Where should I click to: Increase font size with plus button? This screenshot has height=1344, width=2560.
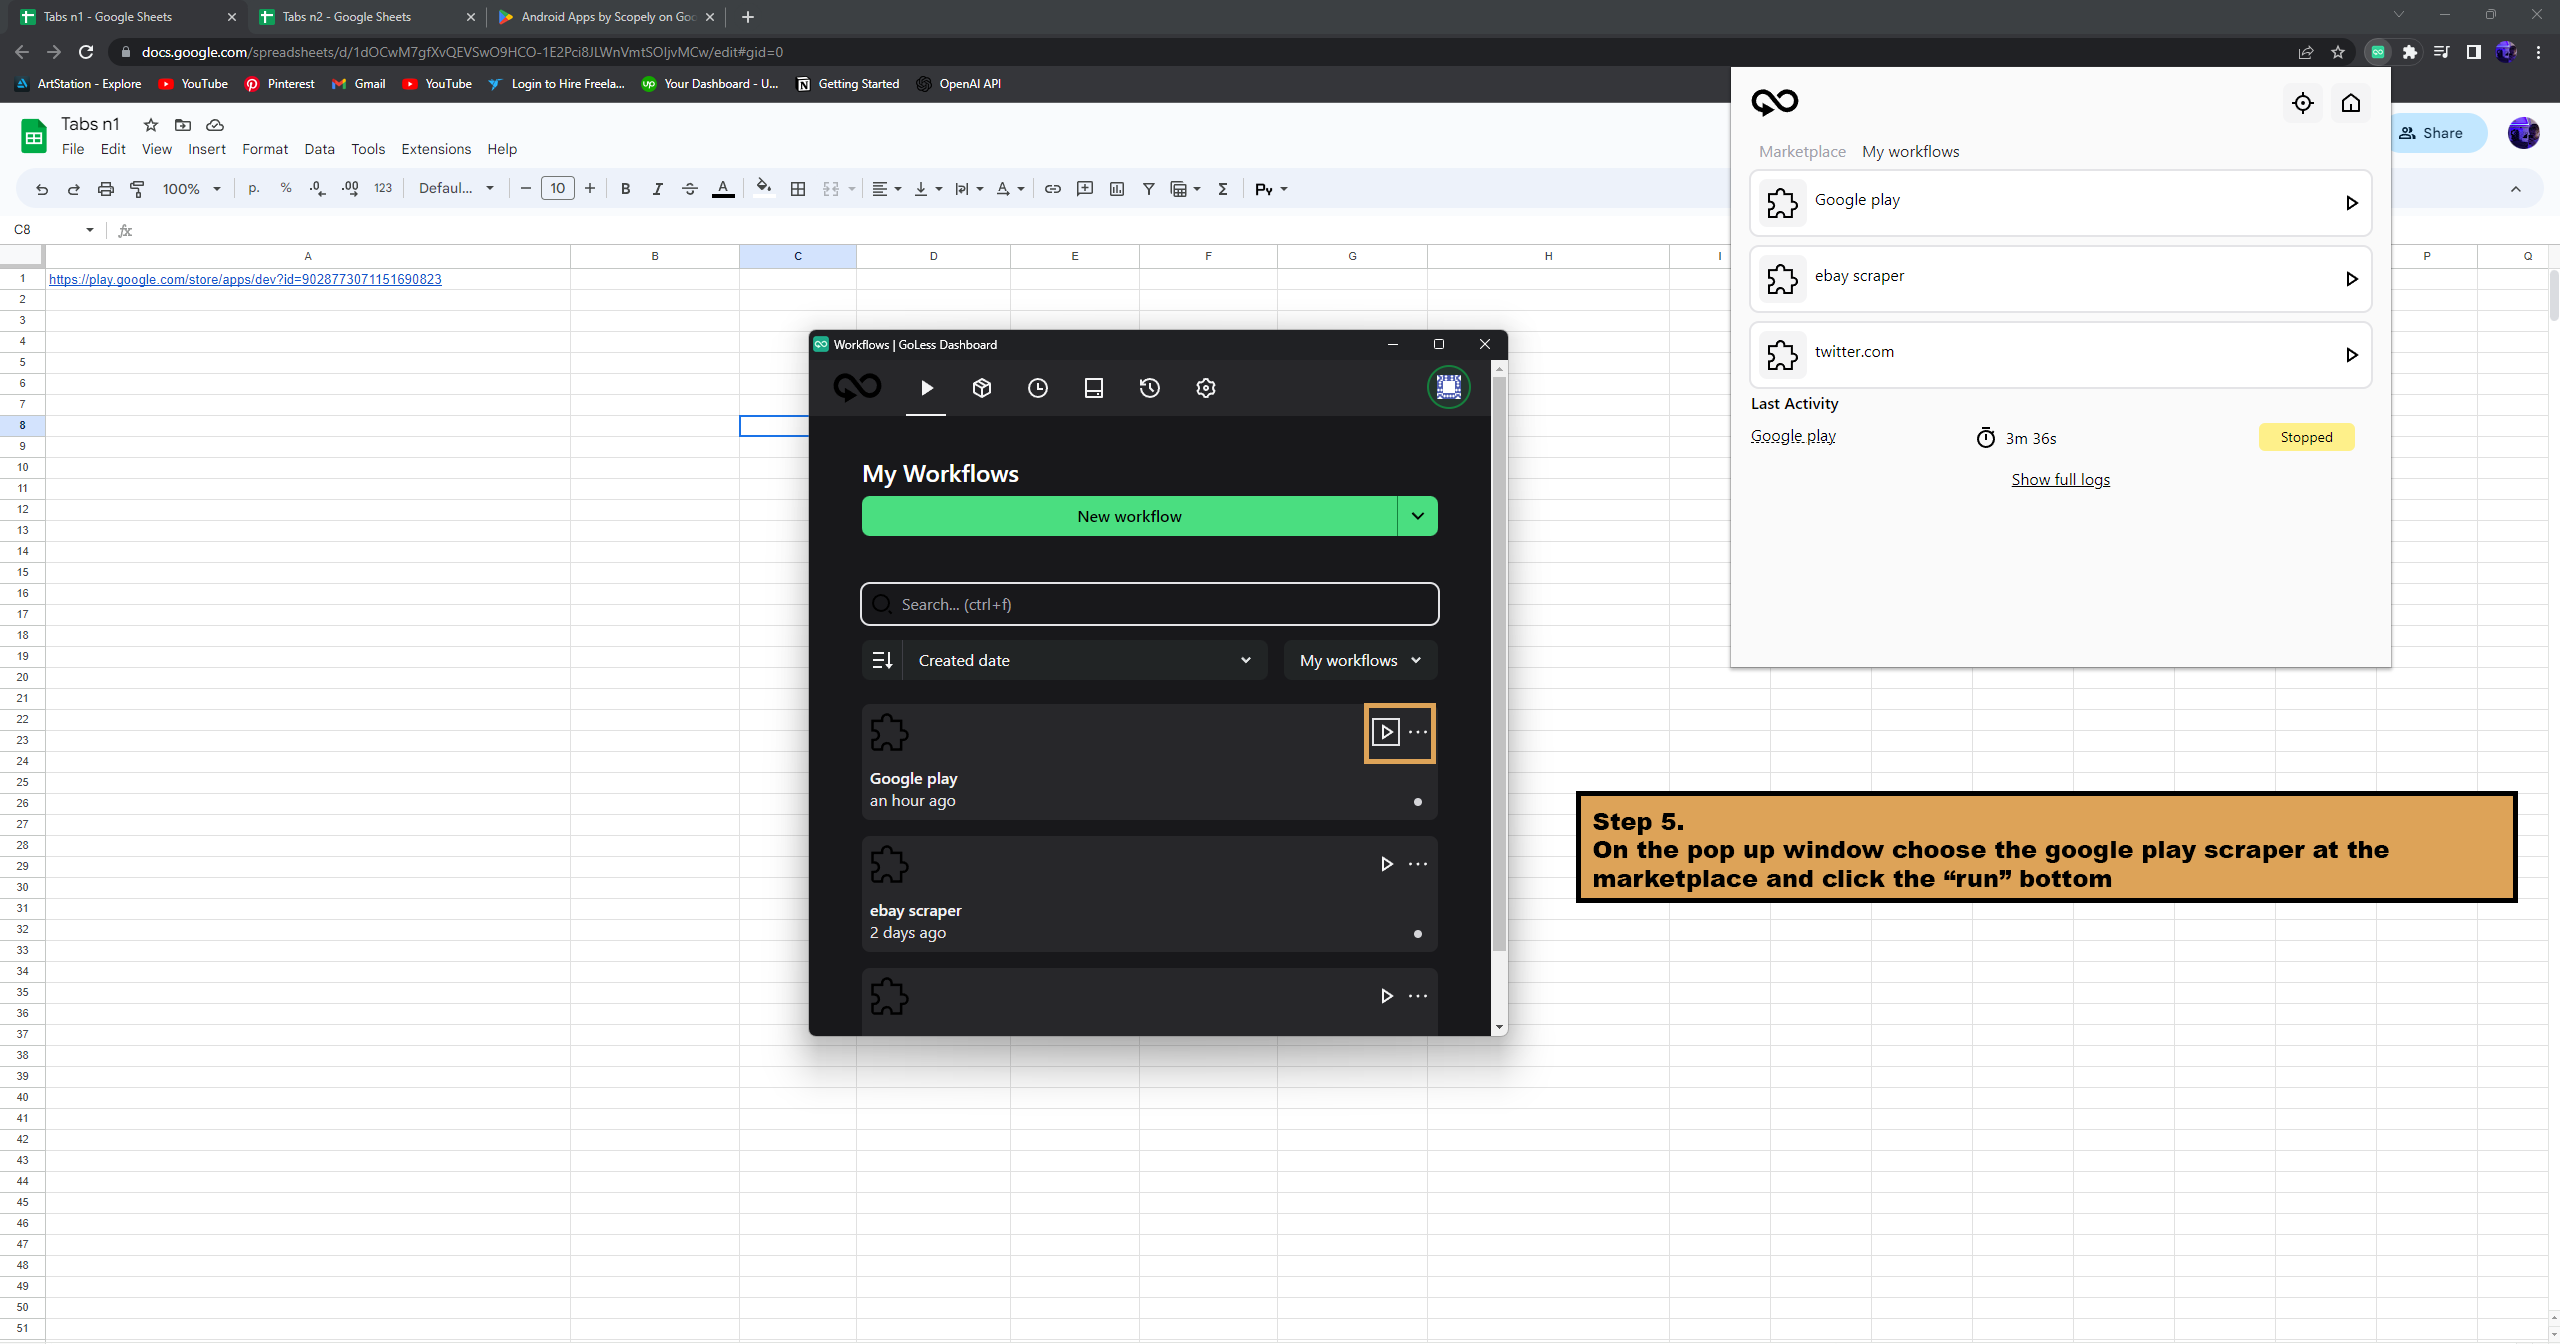point(590,189)
